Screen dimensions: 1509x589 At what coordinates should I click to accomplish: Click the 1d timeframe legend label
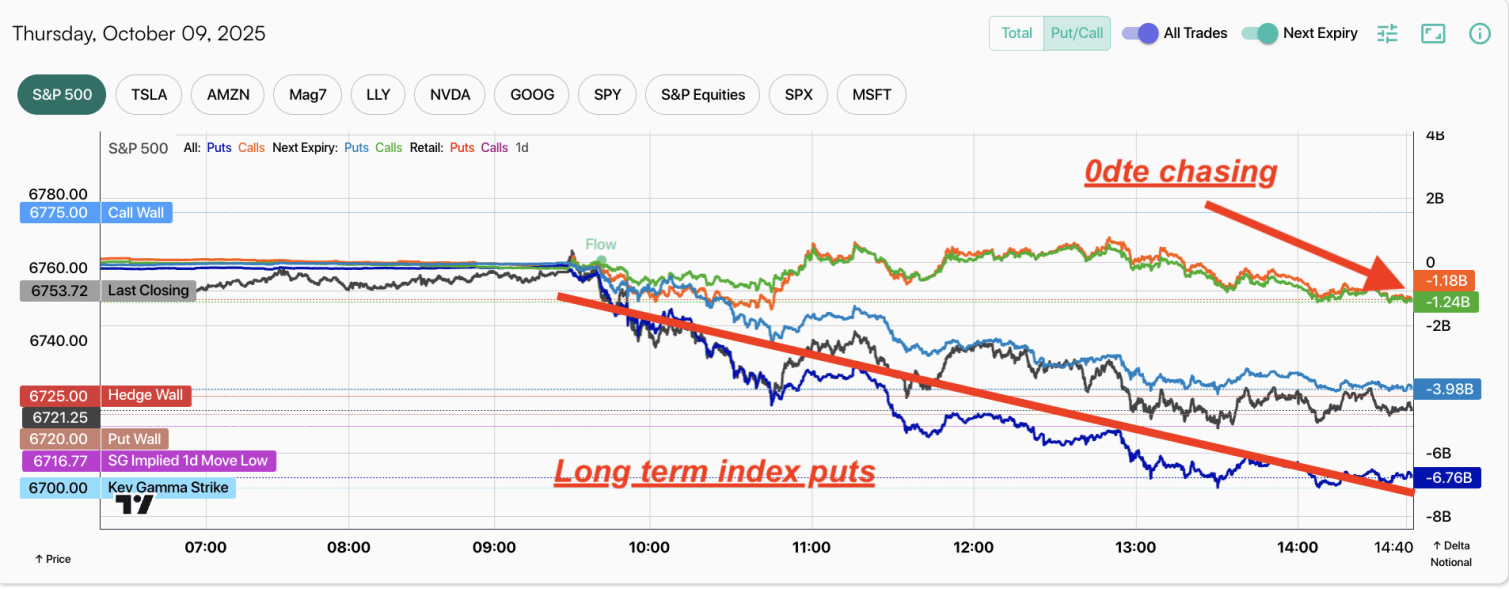point(522,148)
